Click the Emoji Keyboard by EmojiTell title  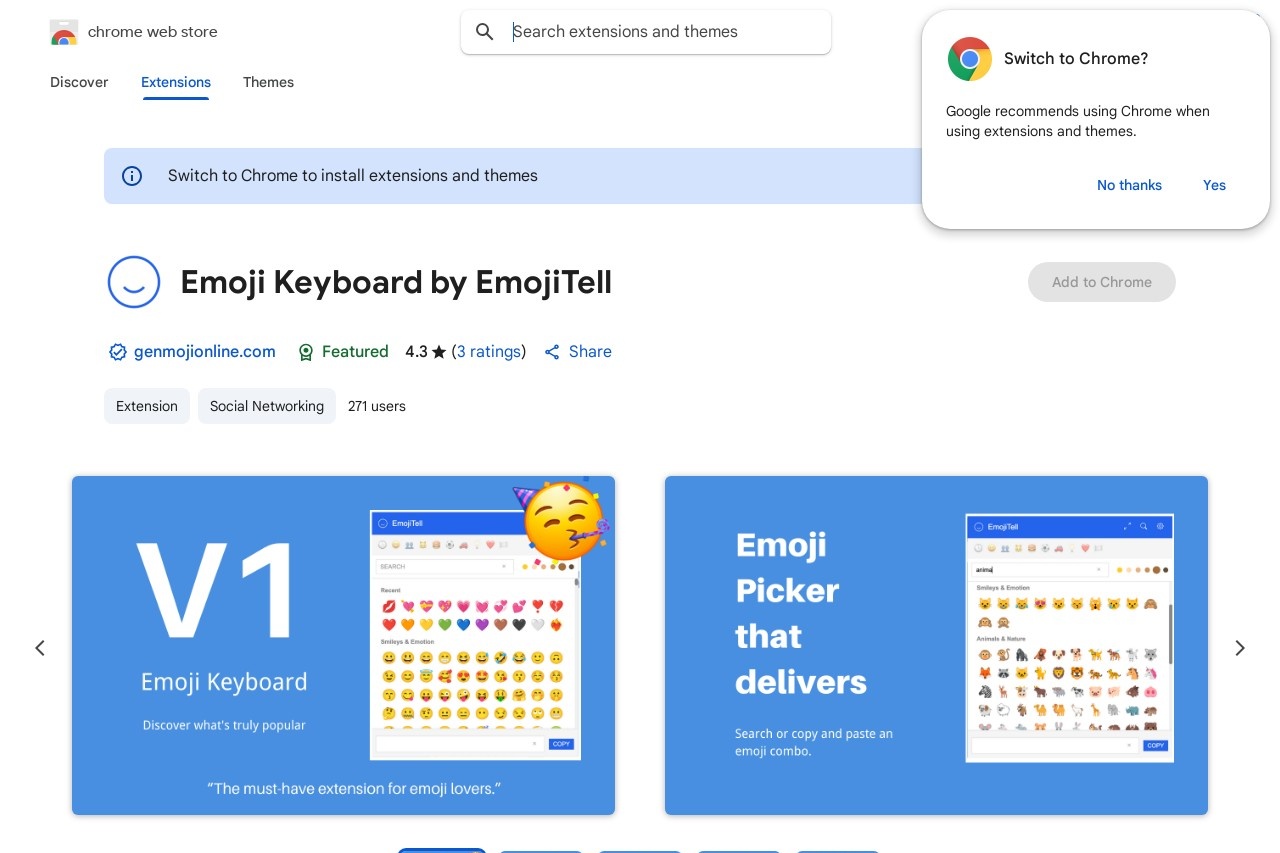tap(396, 282)
